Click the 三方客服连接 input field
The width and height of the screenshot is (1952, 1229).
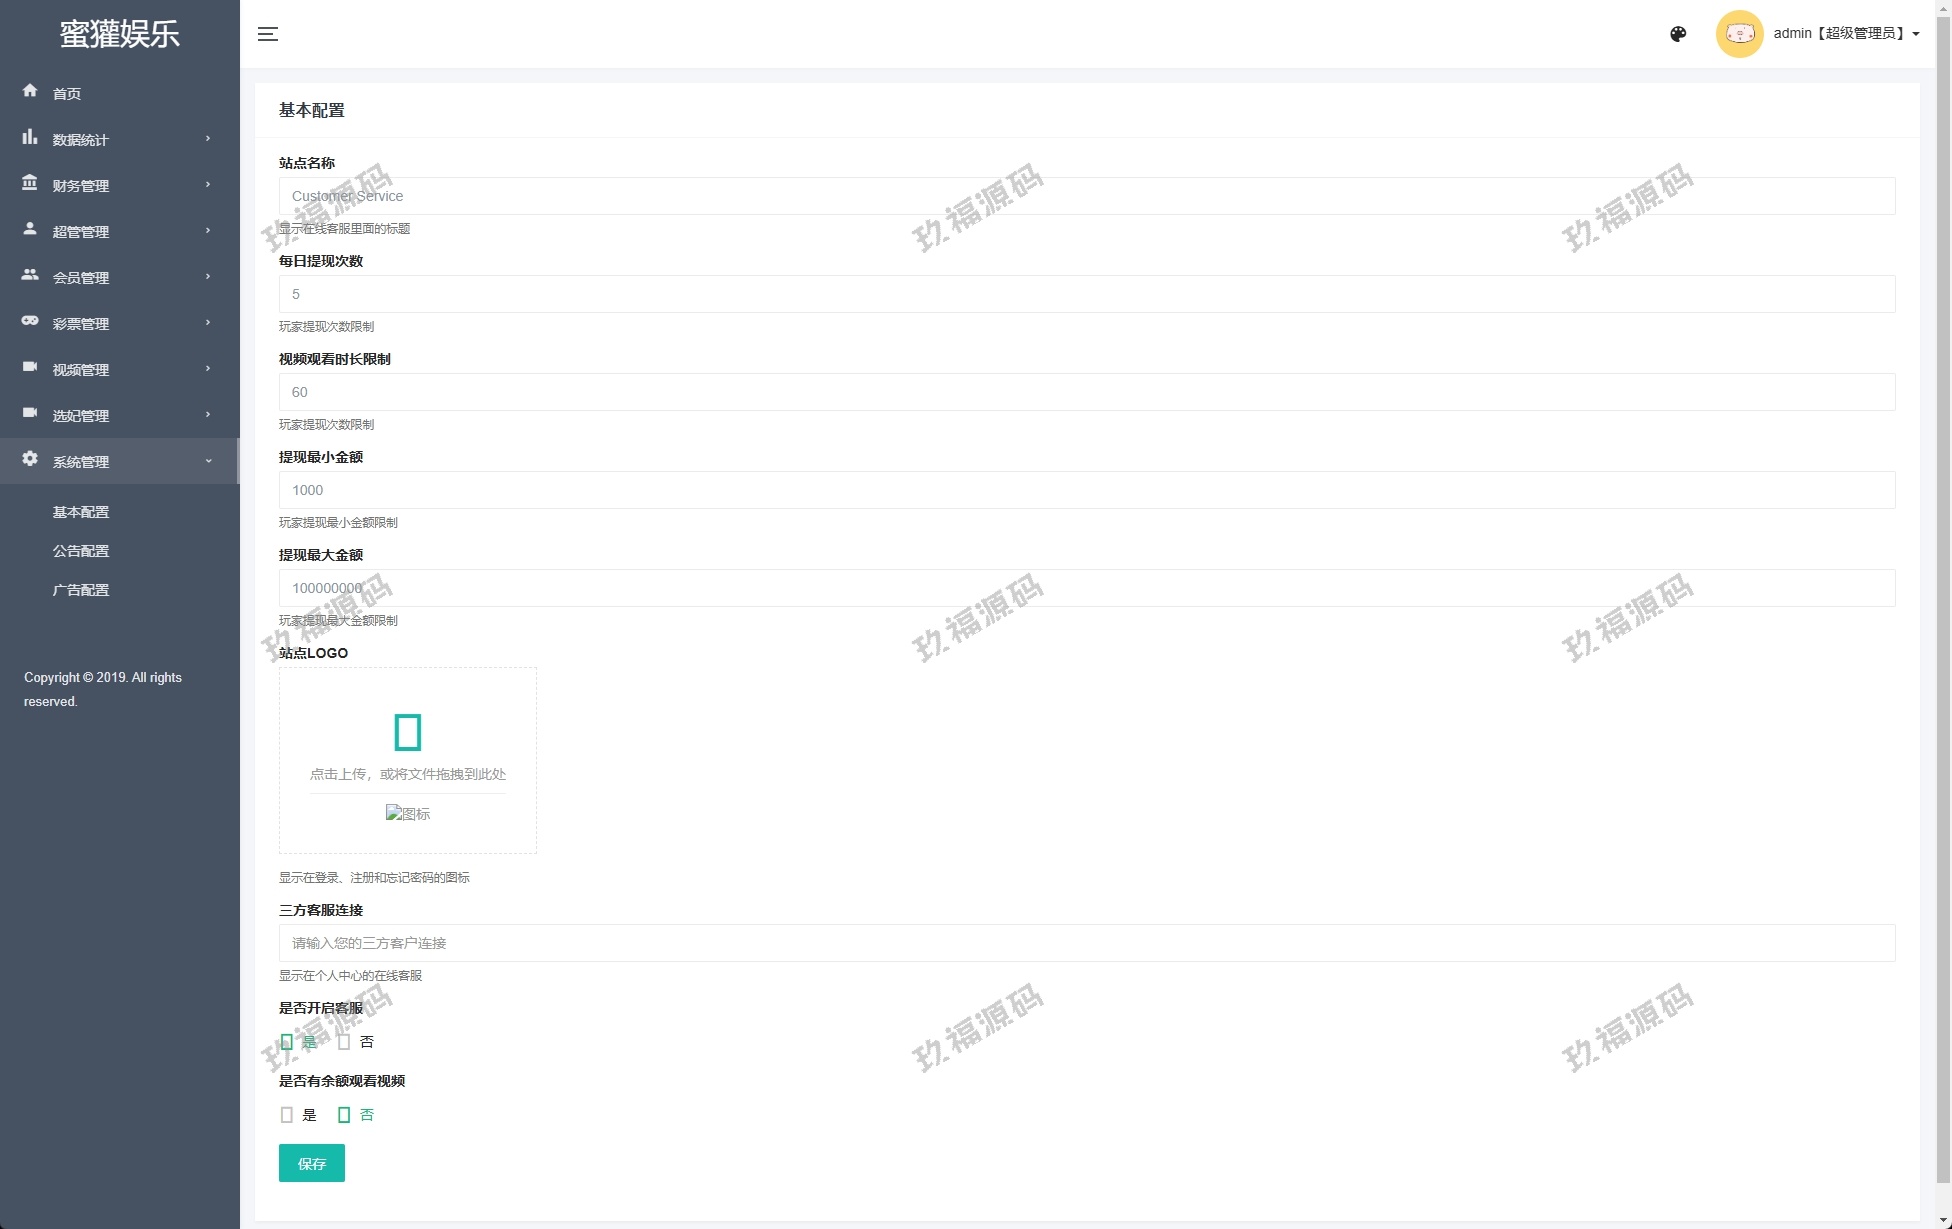1086,943
